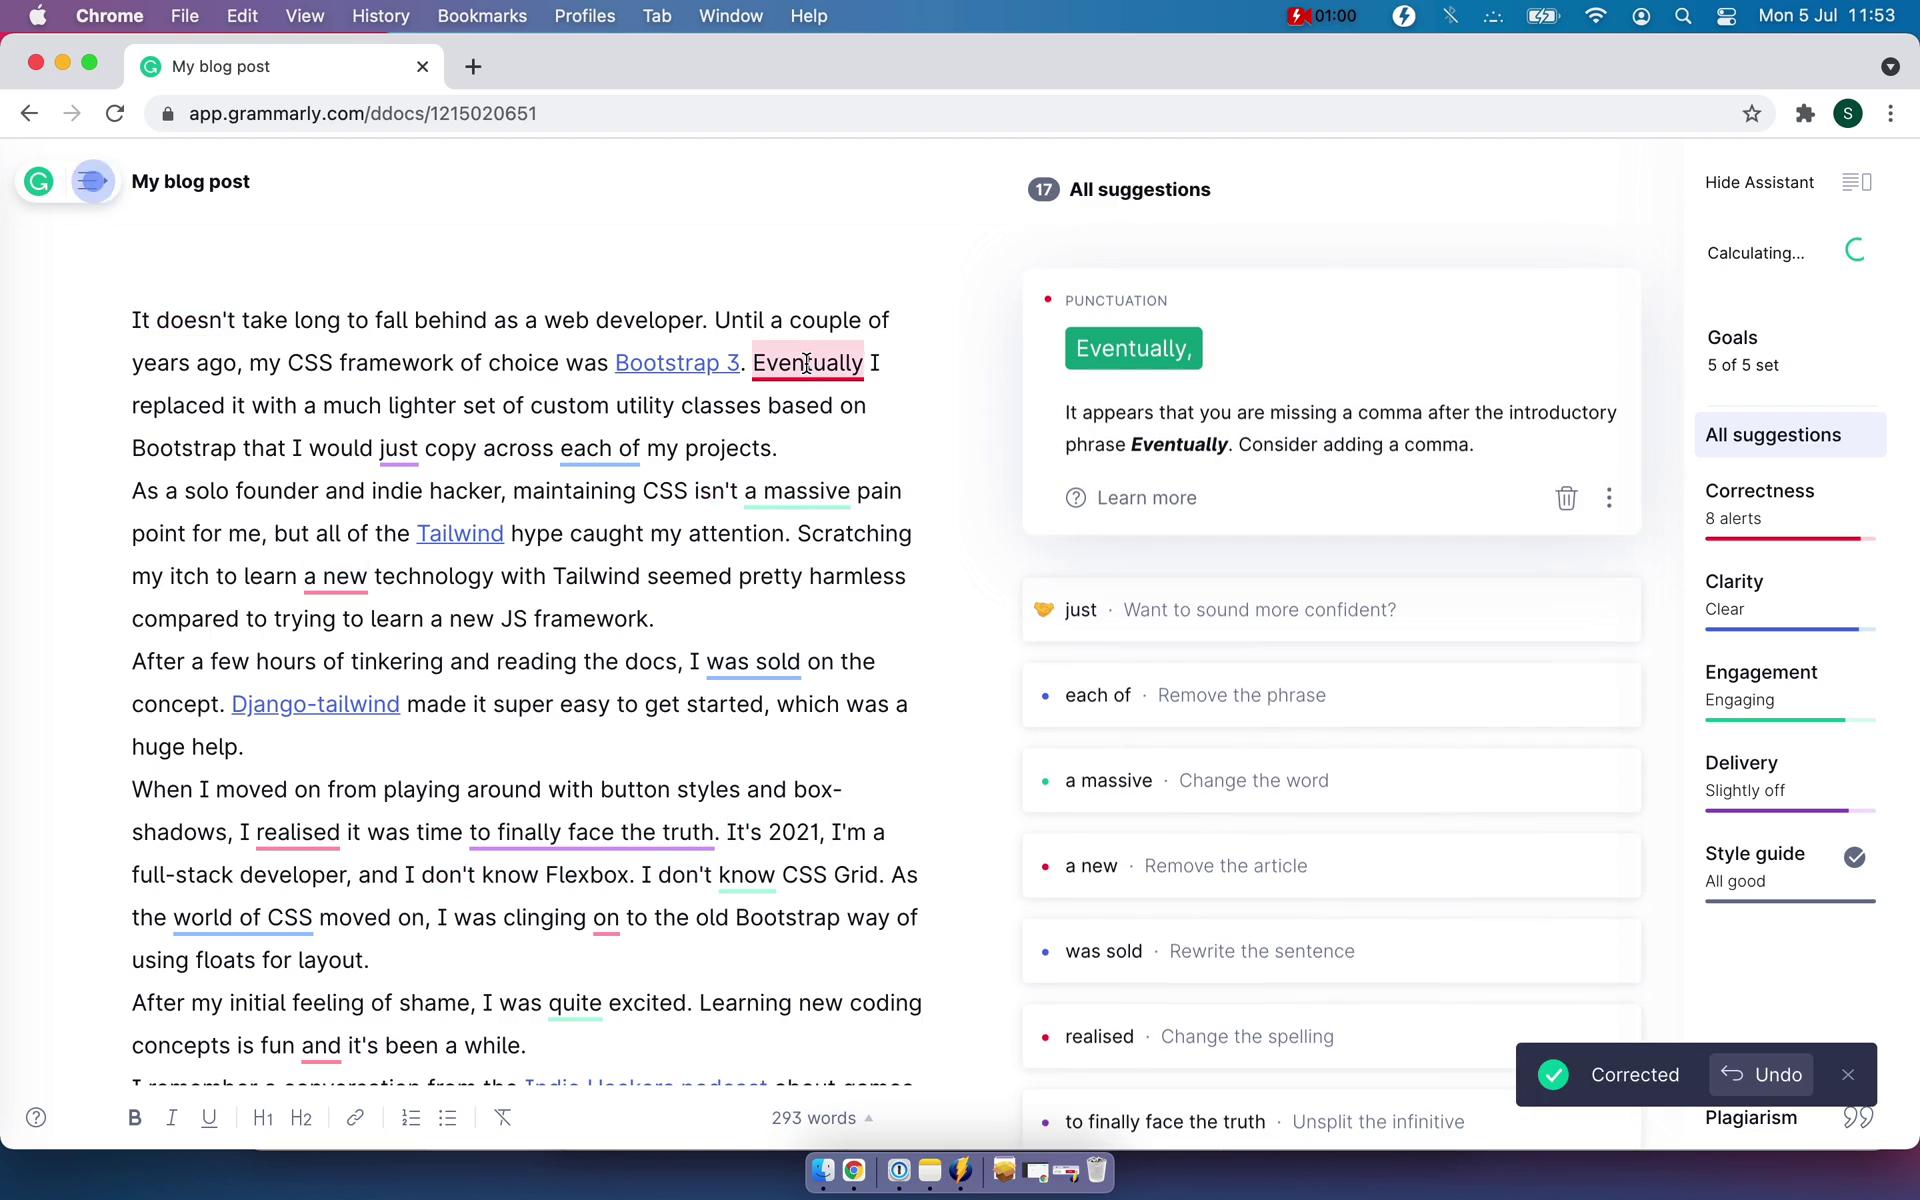Click the link insertion icon

(355, 1117)
